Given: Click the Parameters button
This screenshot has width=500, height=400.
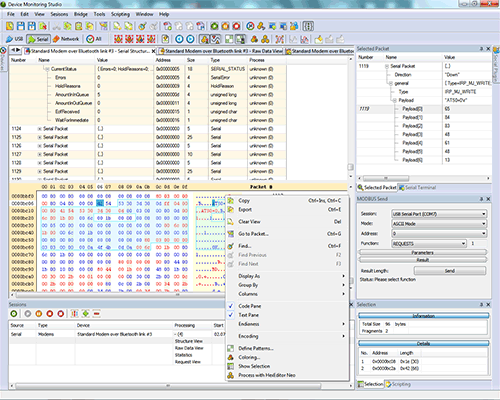Looking at the screenshot, I should click(422, 253).
